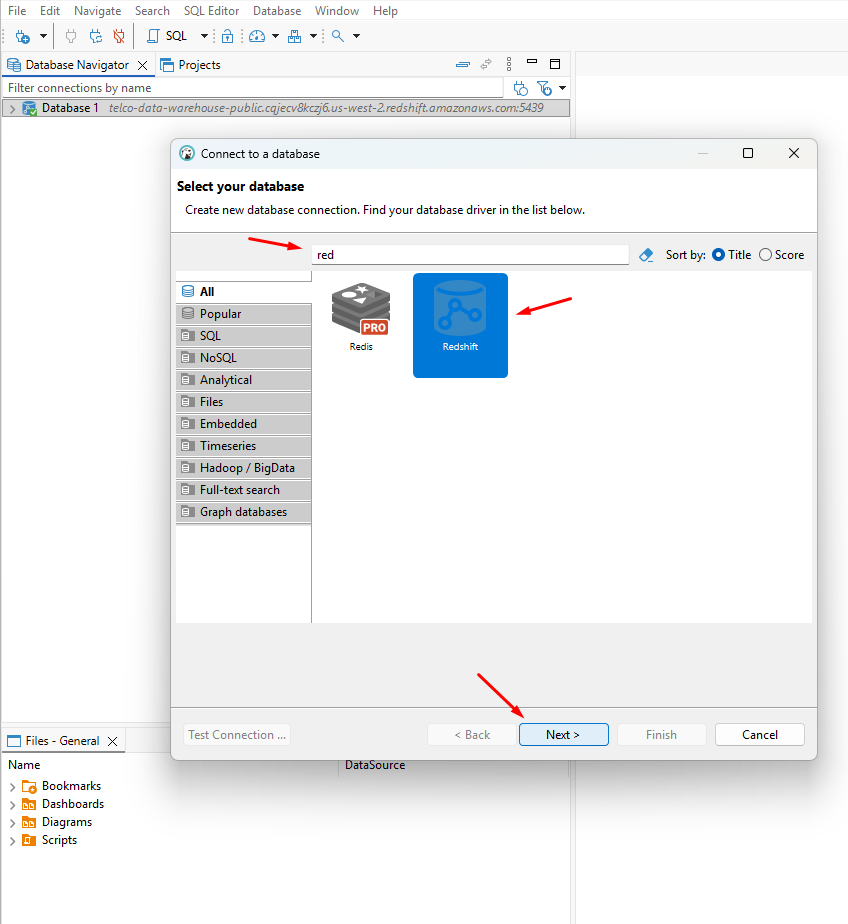Screen dimensions: 848x924
Task: Select the Hadoop / BigData category
Action: pyautogui.click(x=243, y=468)
